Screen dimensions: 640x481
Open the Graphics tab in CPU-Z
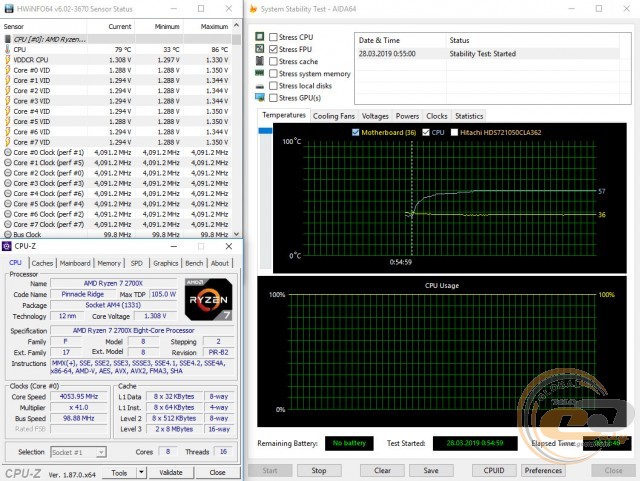[x=166, y=263]
